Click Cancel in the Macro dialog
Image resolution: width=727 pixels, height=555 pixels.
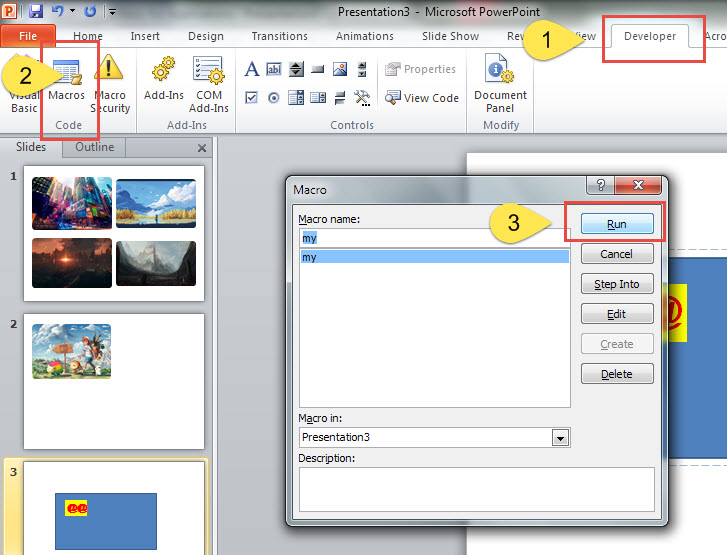point(617,254)
